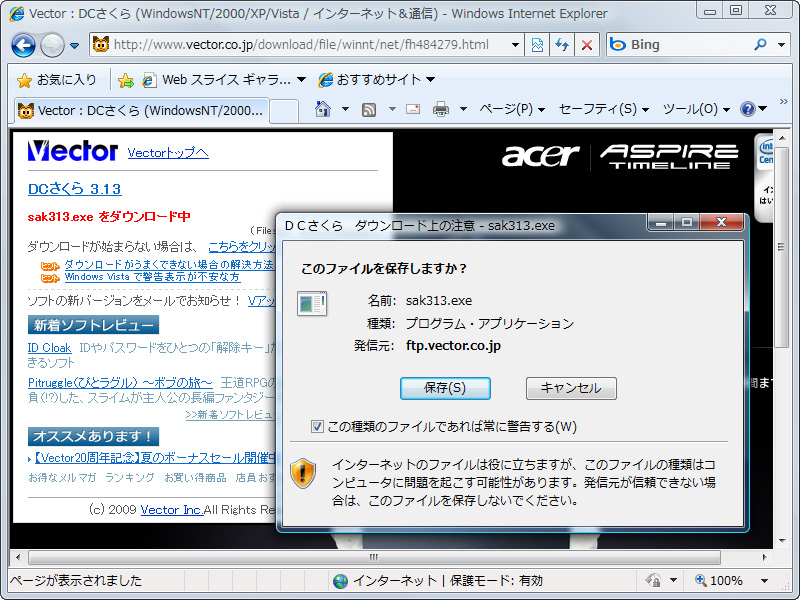Expand the address bar history dropdown

click(x=515, y=44)
